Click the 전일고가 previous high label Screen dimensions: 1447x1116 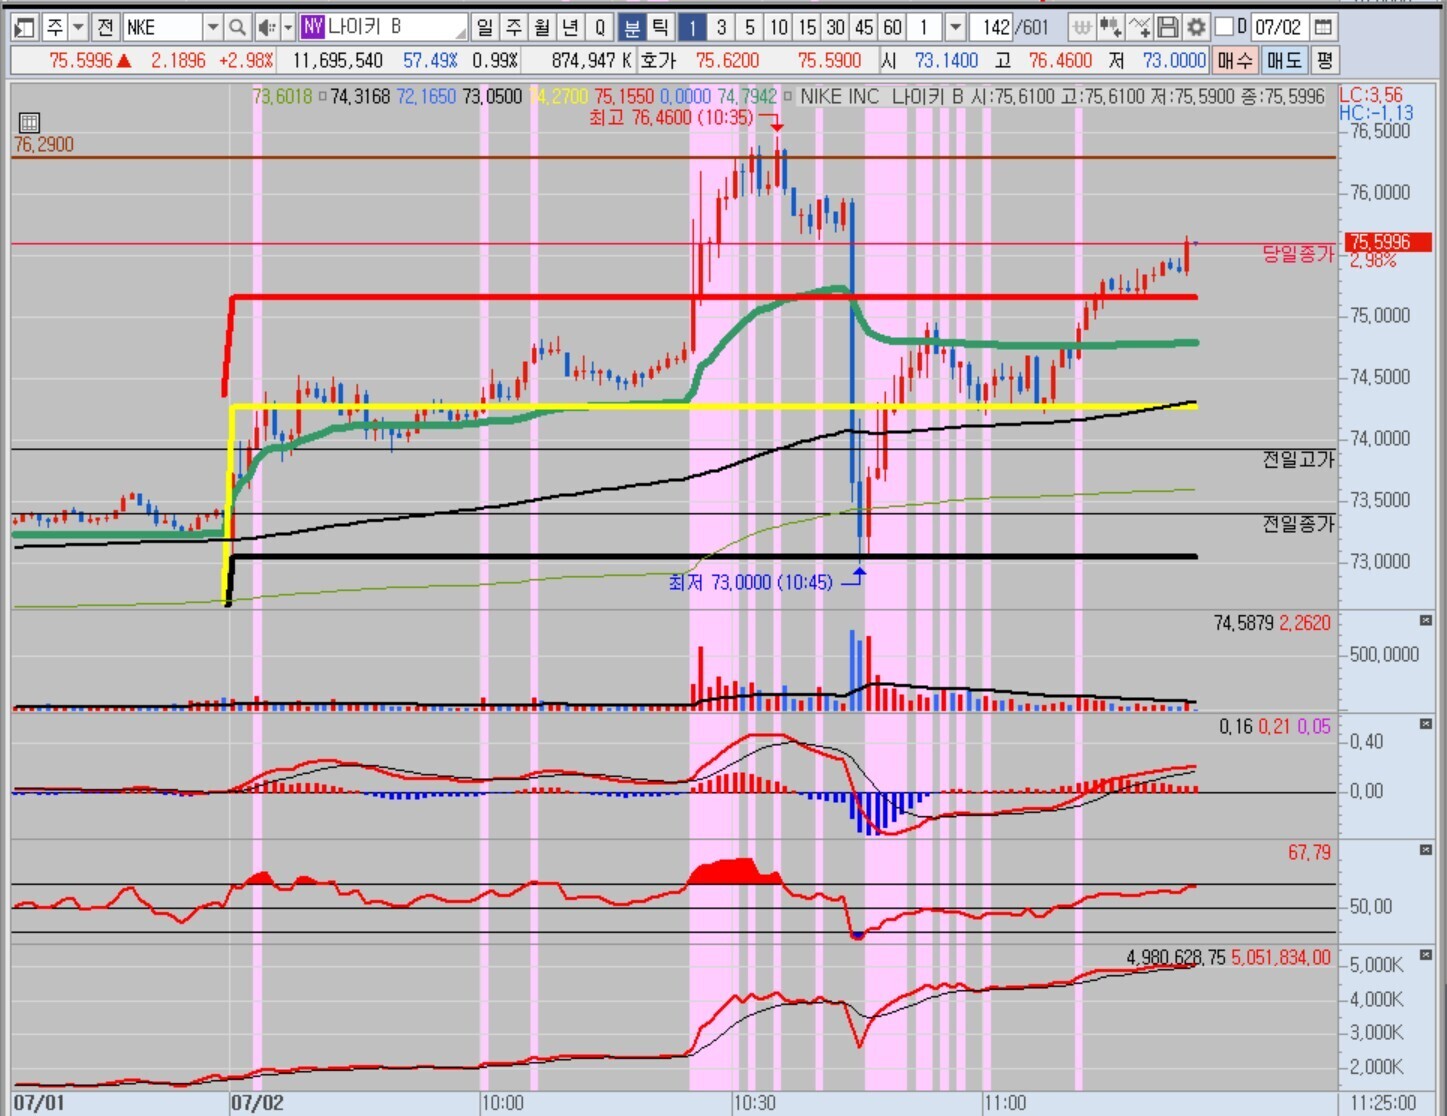click(x=1298, y=460)
